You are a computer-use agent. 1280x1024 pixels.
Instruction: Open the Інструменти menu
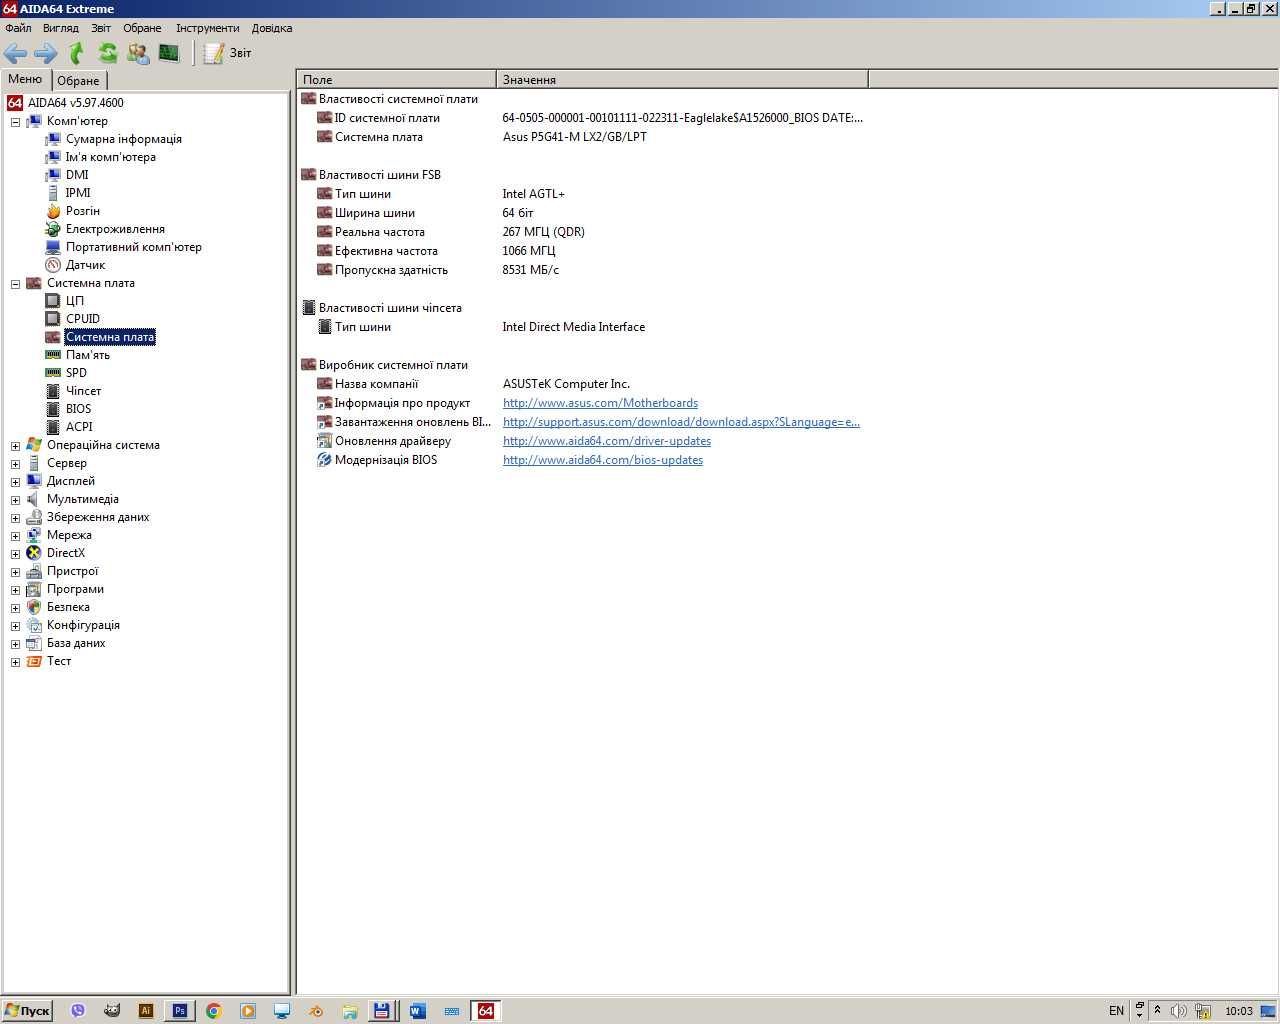coord(208,28)
